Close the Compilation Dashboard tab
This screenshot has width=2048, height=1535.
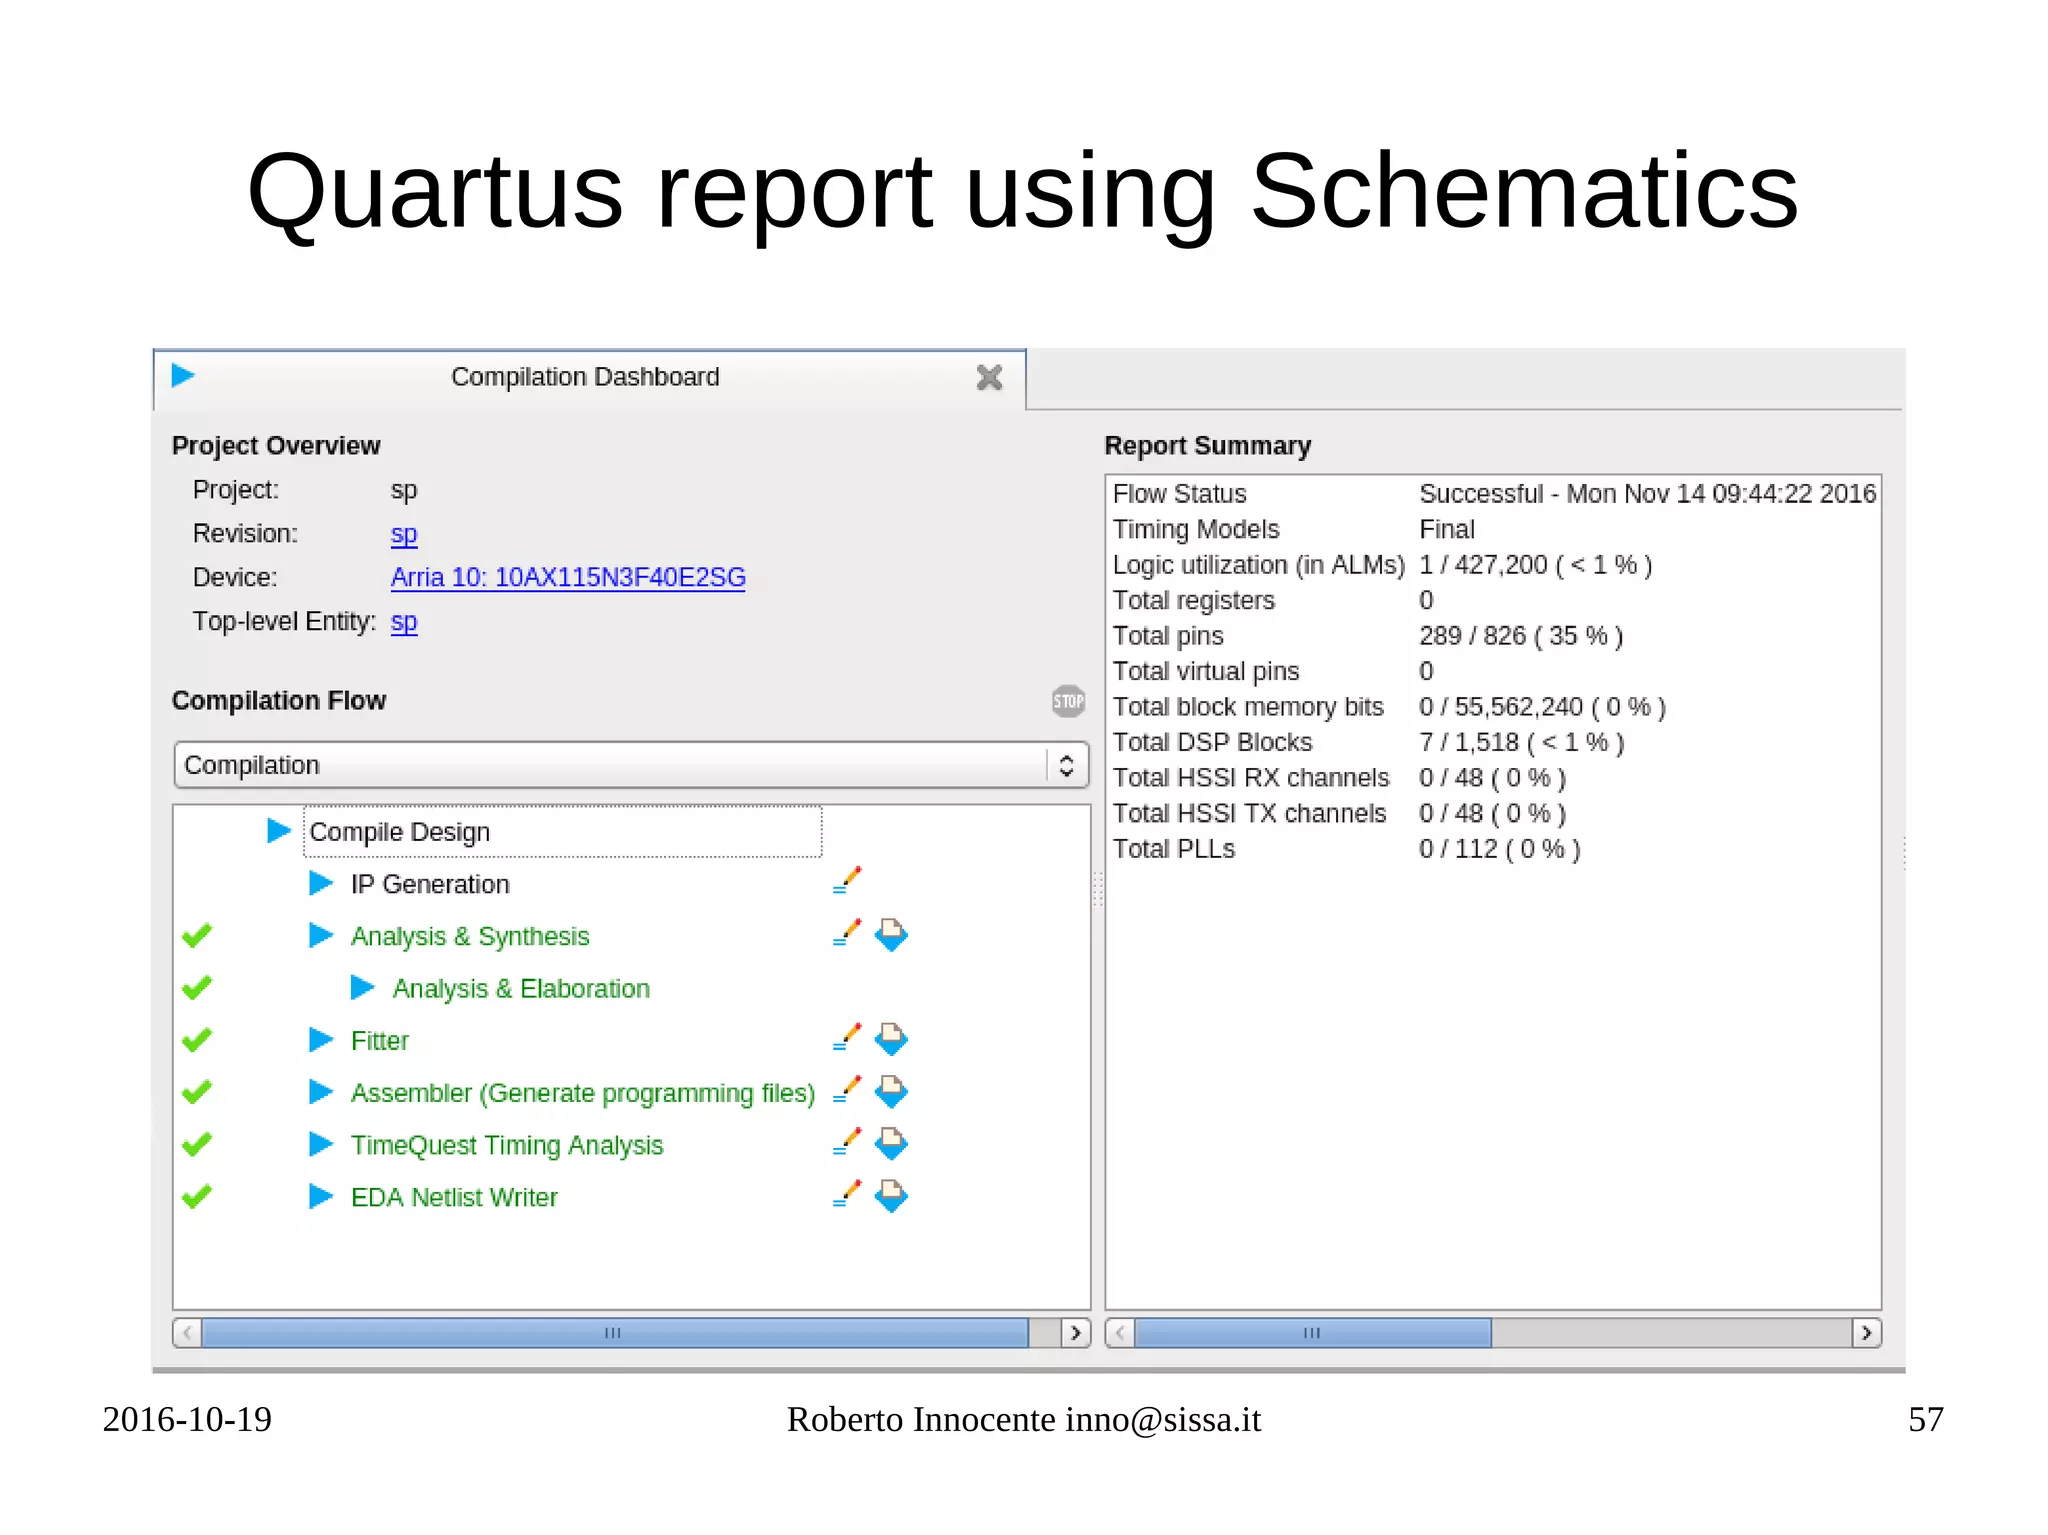989,377
